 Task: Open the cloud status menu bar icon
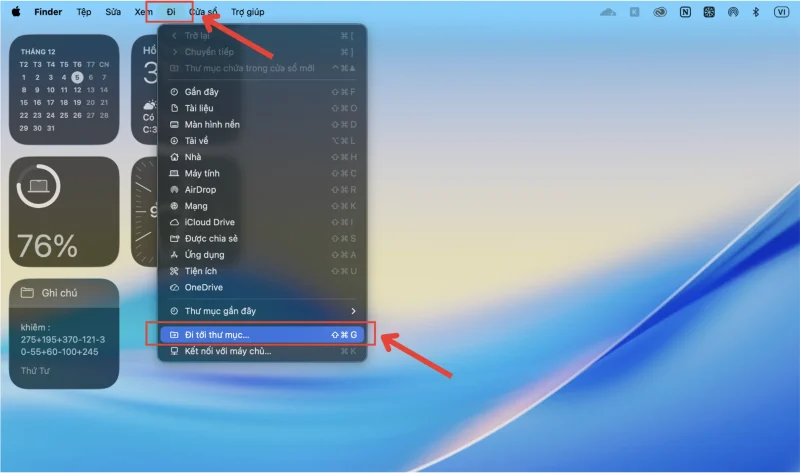(608, 12)
